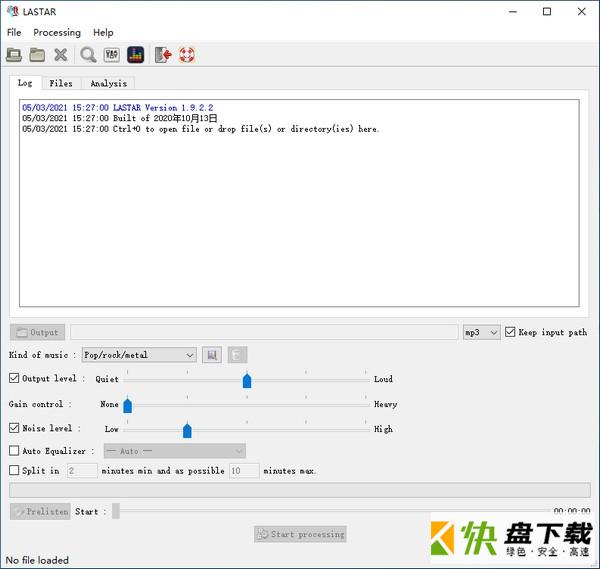This screenshot has height=569, width=600.
Task: Click the exit door toolbar icon
Action: [x=163, y=55]
